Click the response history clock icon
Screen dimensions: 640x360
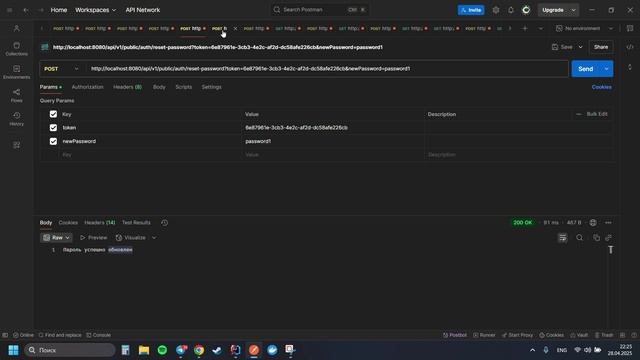(x=164, y=222)
